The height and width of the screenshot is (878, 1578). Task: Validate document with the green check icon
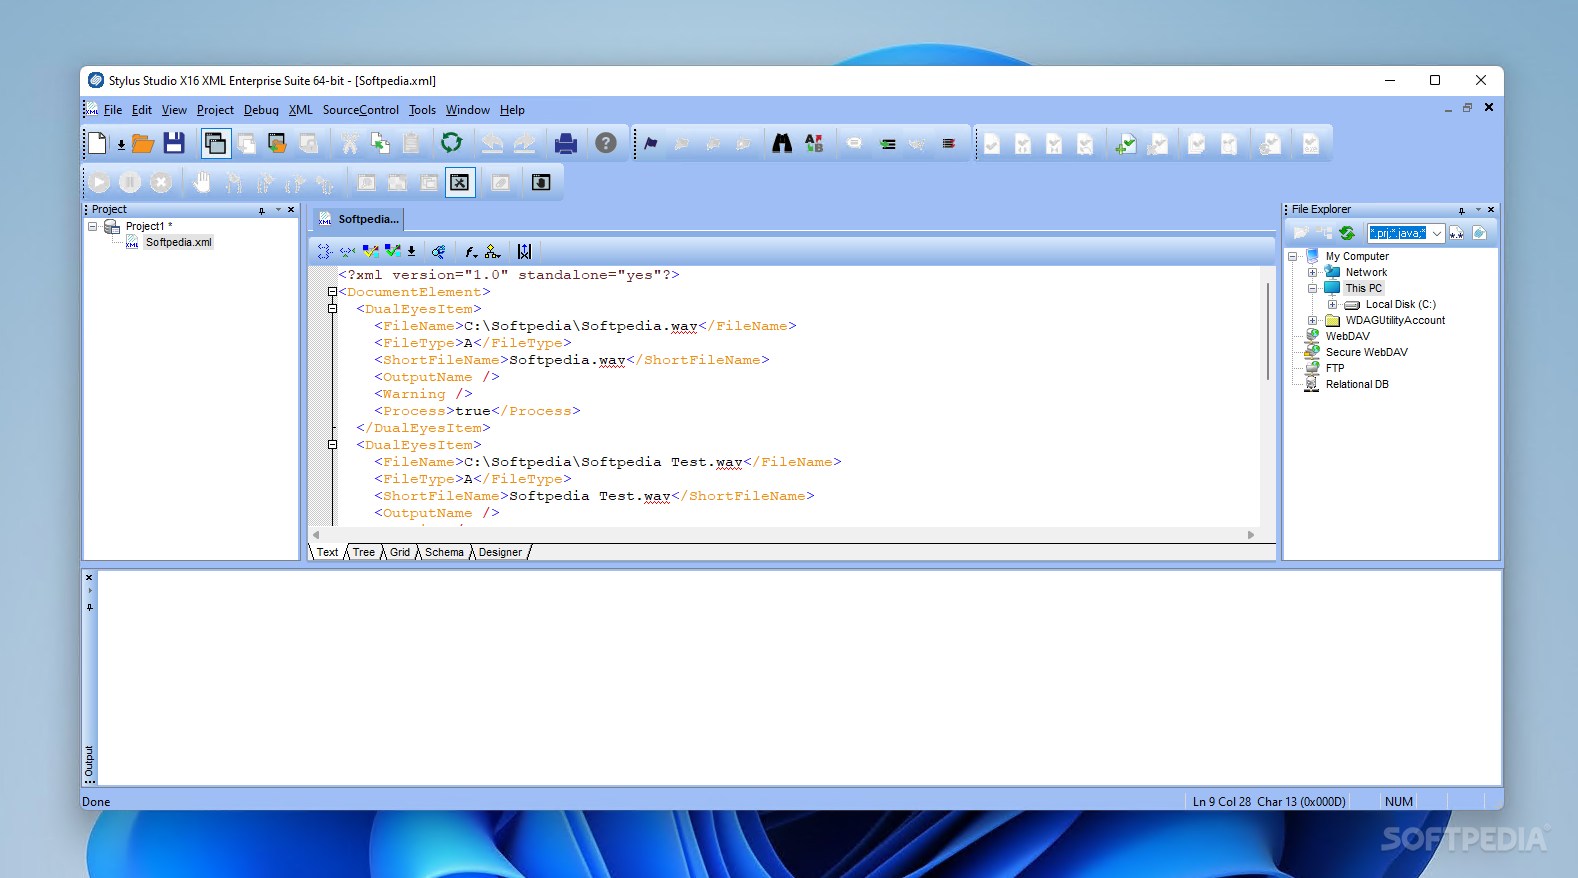pos(393,251)
